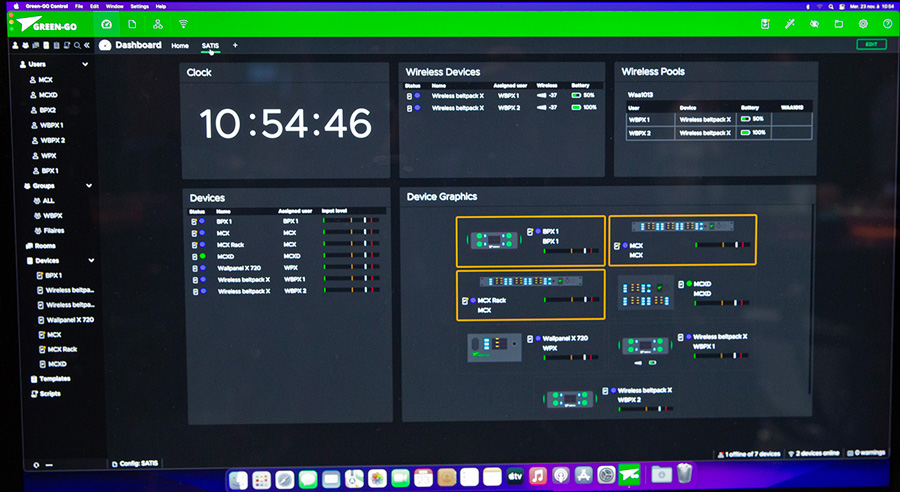The height and width of the screenshot is (492, 900).
Task: Select user WBPX 1 in the sidebar
Action: 48,125
